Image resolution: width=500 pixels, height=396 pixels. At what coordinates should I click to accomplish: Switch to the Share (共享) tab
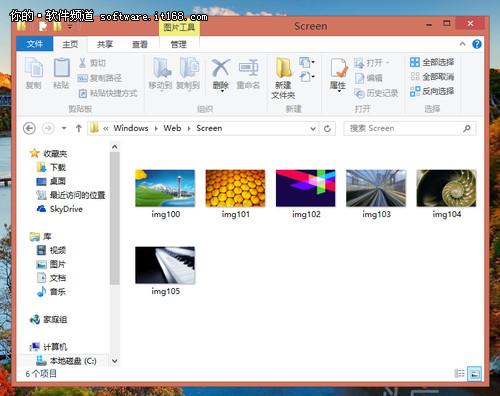105,44
